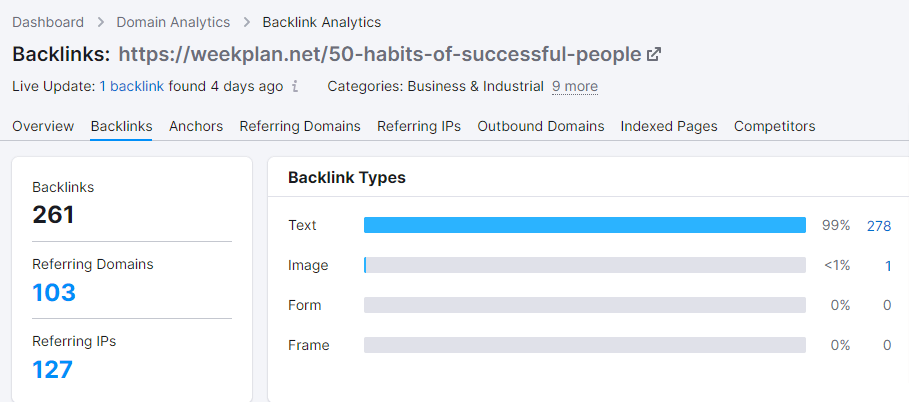The image size is (909, 402).
Task: Open the Outbound Domains tab
Action: 541,126
